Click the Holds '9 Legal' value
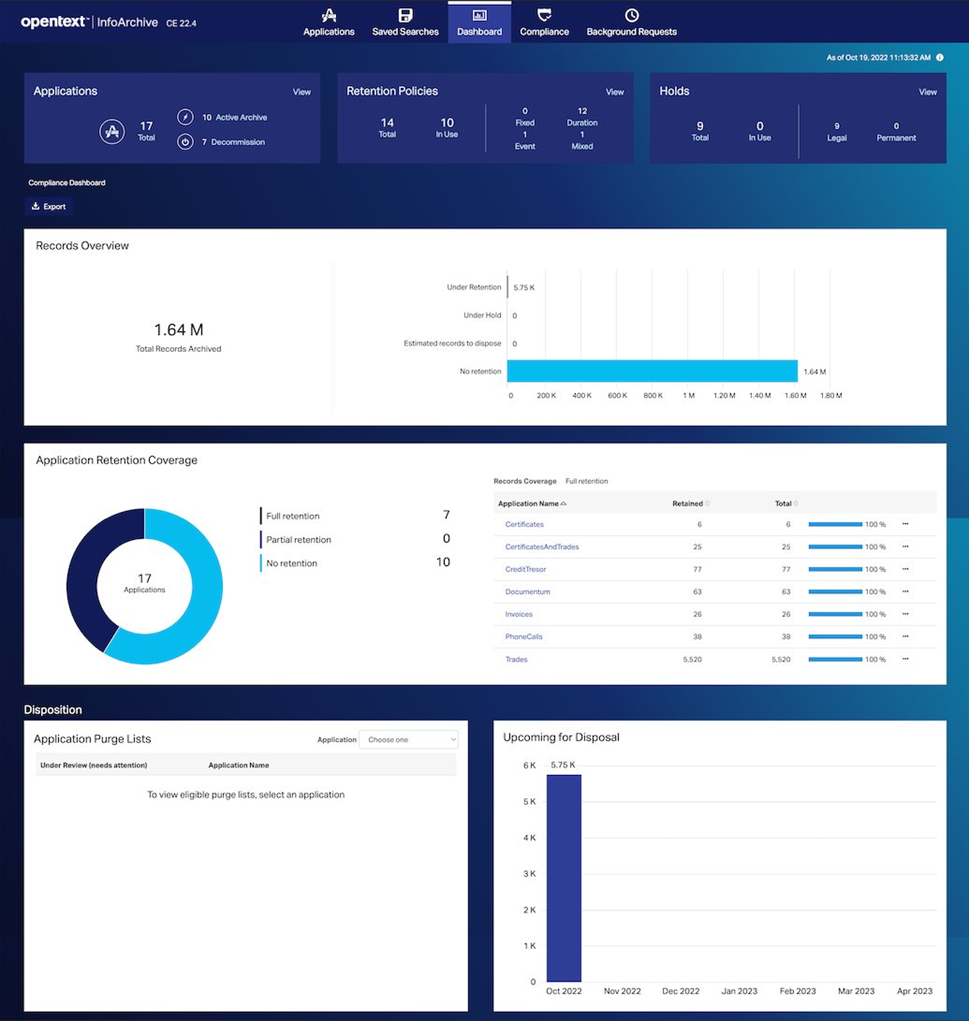The image size is (969, 1021). click(837, 132)
